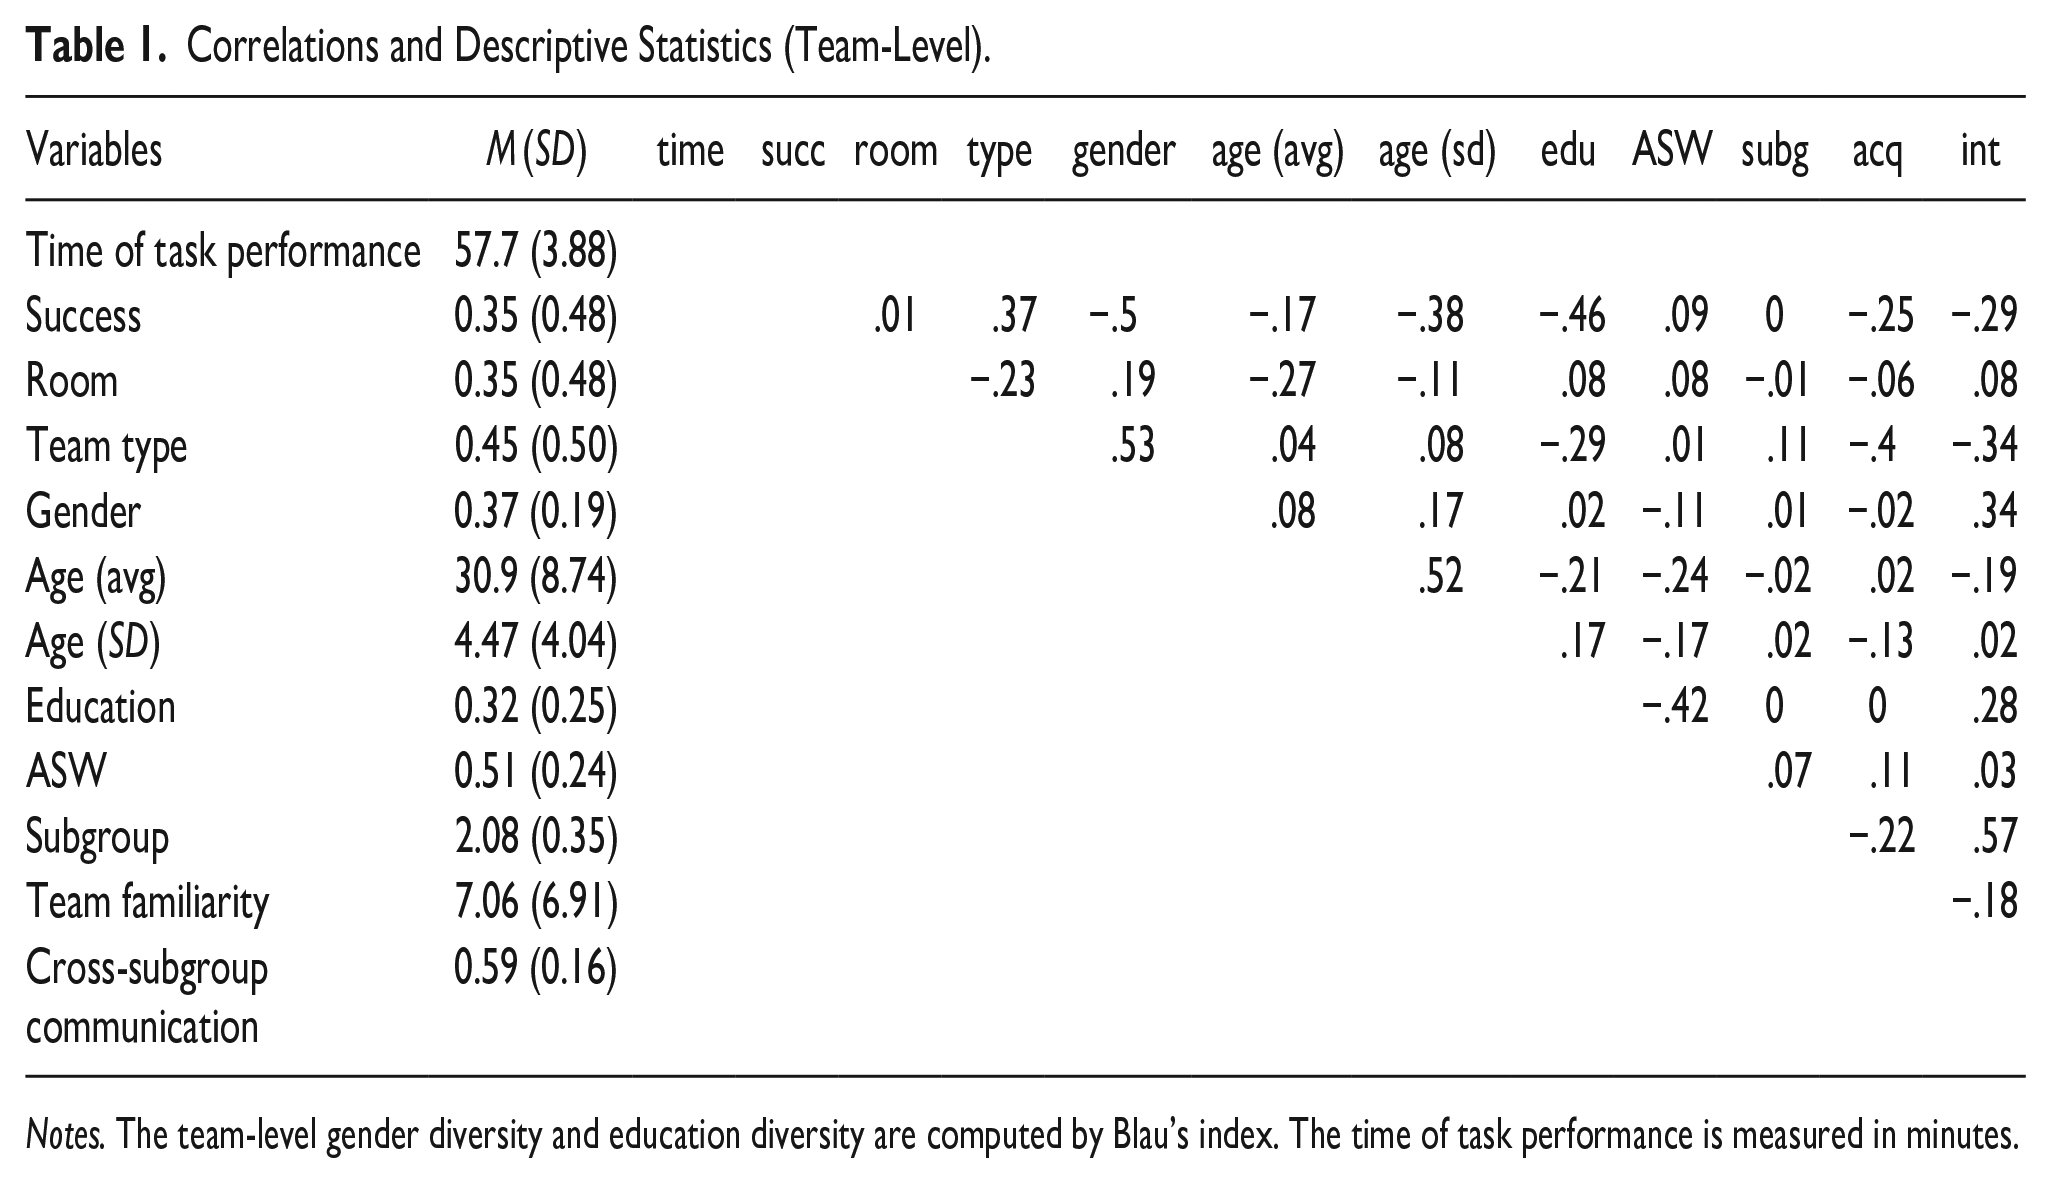Select the 'Variables' column header

94,150
